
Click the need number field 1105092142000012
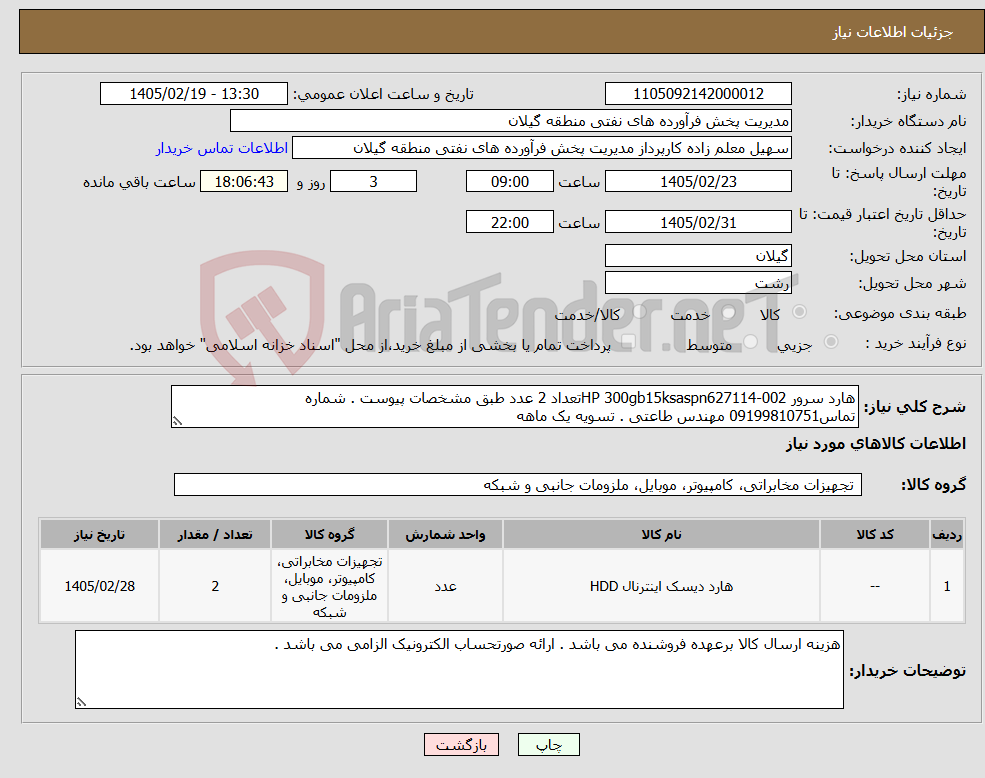point(698,94)
